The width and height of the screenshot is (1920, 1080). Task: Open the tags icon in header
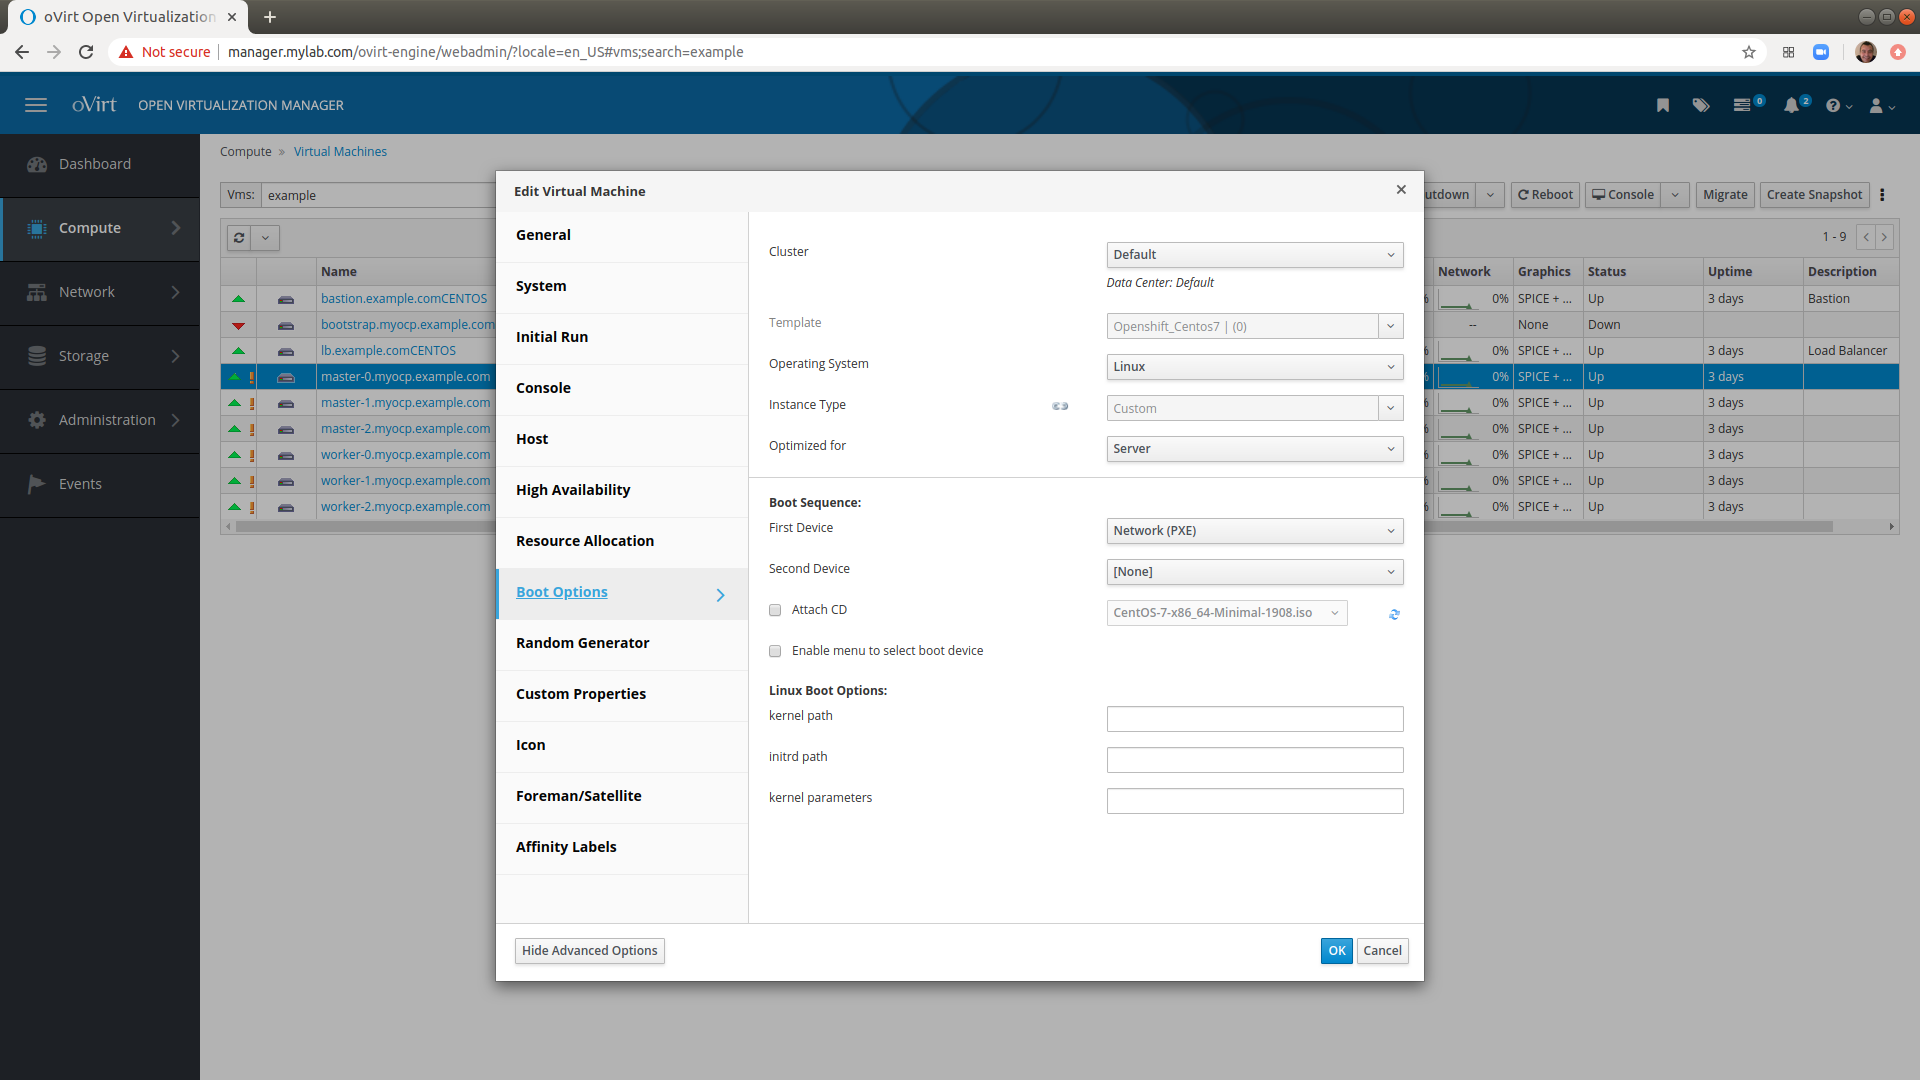tap(1701, 105)
